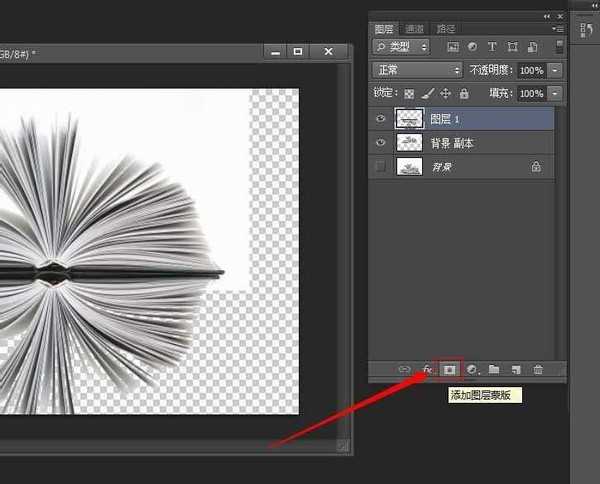Viewport: 600px width, 484px height.
Task: Open the Layers panel flyout menu
Action: [x=558, y=29]
